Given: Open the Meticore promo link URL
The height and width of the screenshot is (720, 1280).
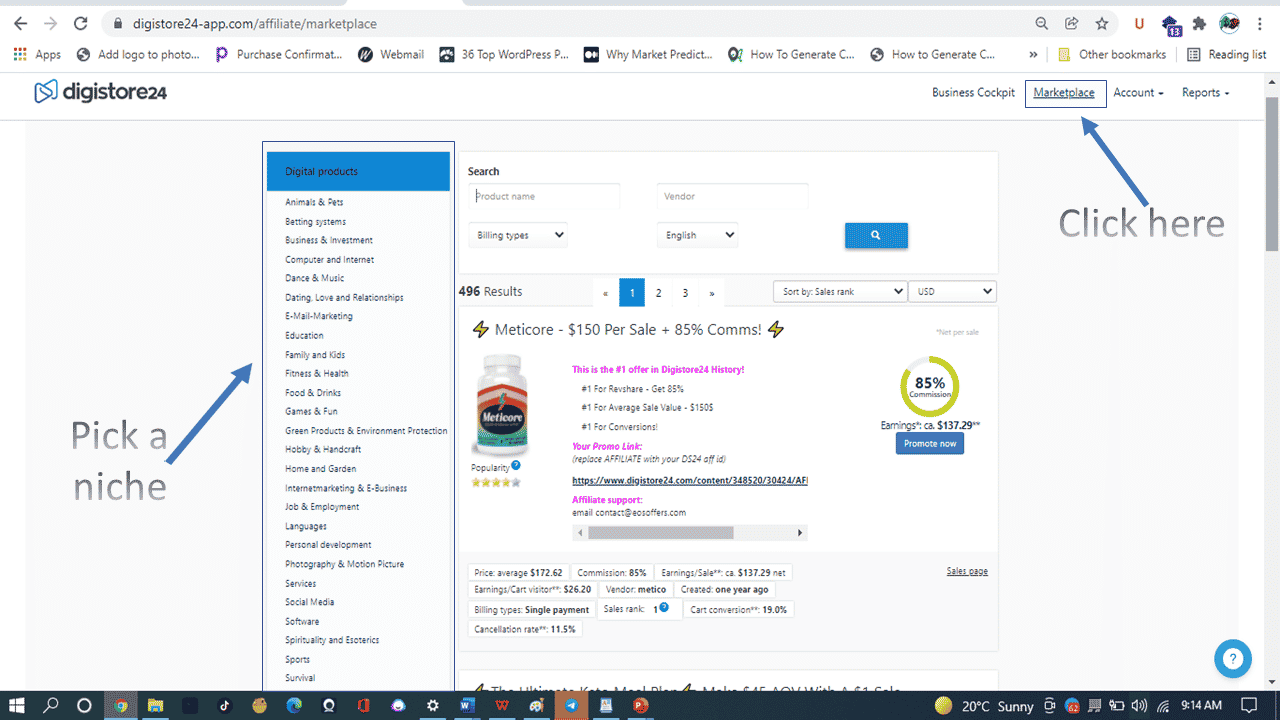Looking at the screenshot, I should point(690,480).
